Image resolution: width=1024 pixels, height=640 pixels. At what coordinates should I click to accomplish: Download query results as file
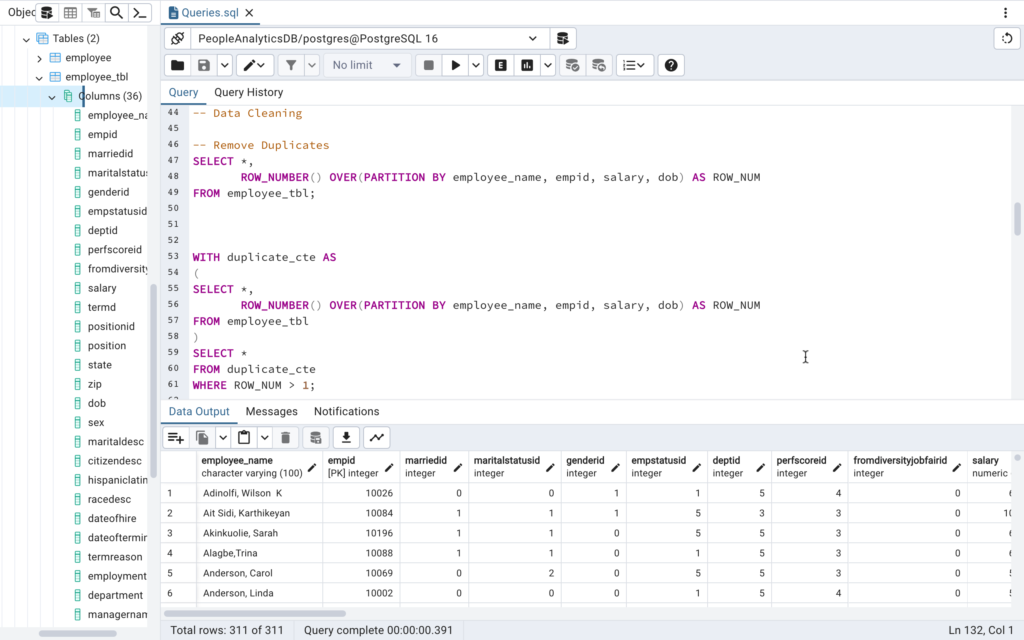pos(346,437)
